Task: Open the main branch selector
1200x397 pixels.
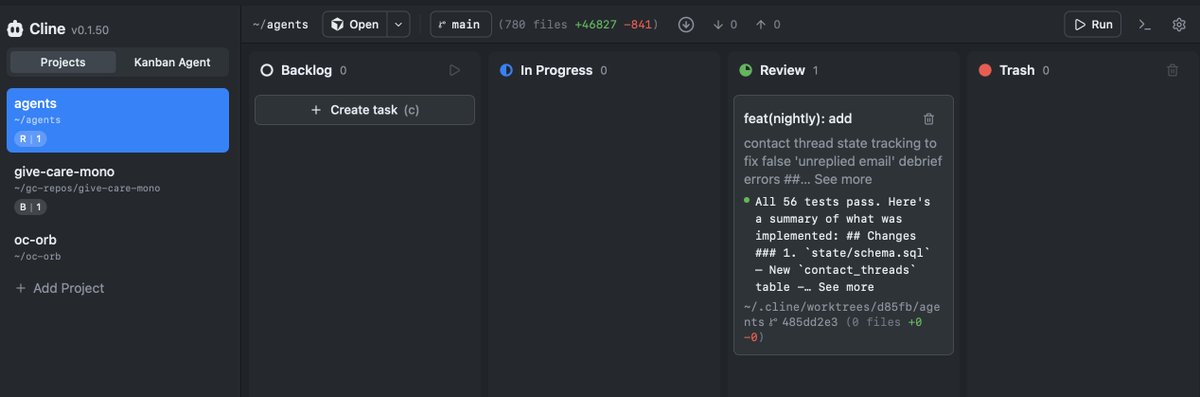Action: click(461, 24)
